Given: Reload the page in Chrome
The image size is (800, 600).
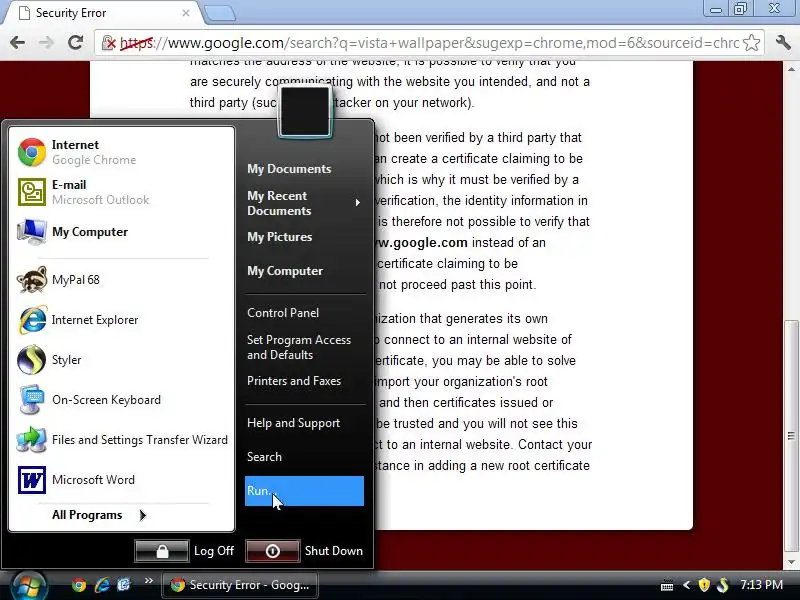Looking at the screenshot, I should [x=76, y=43].
